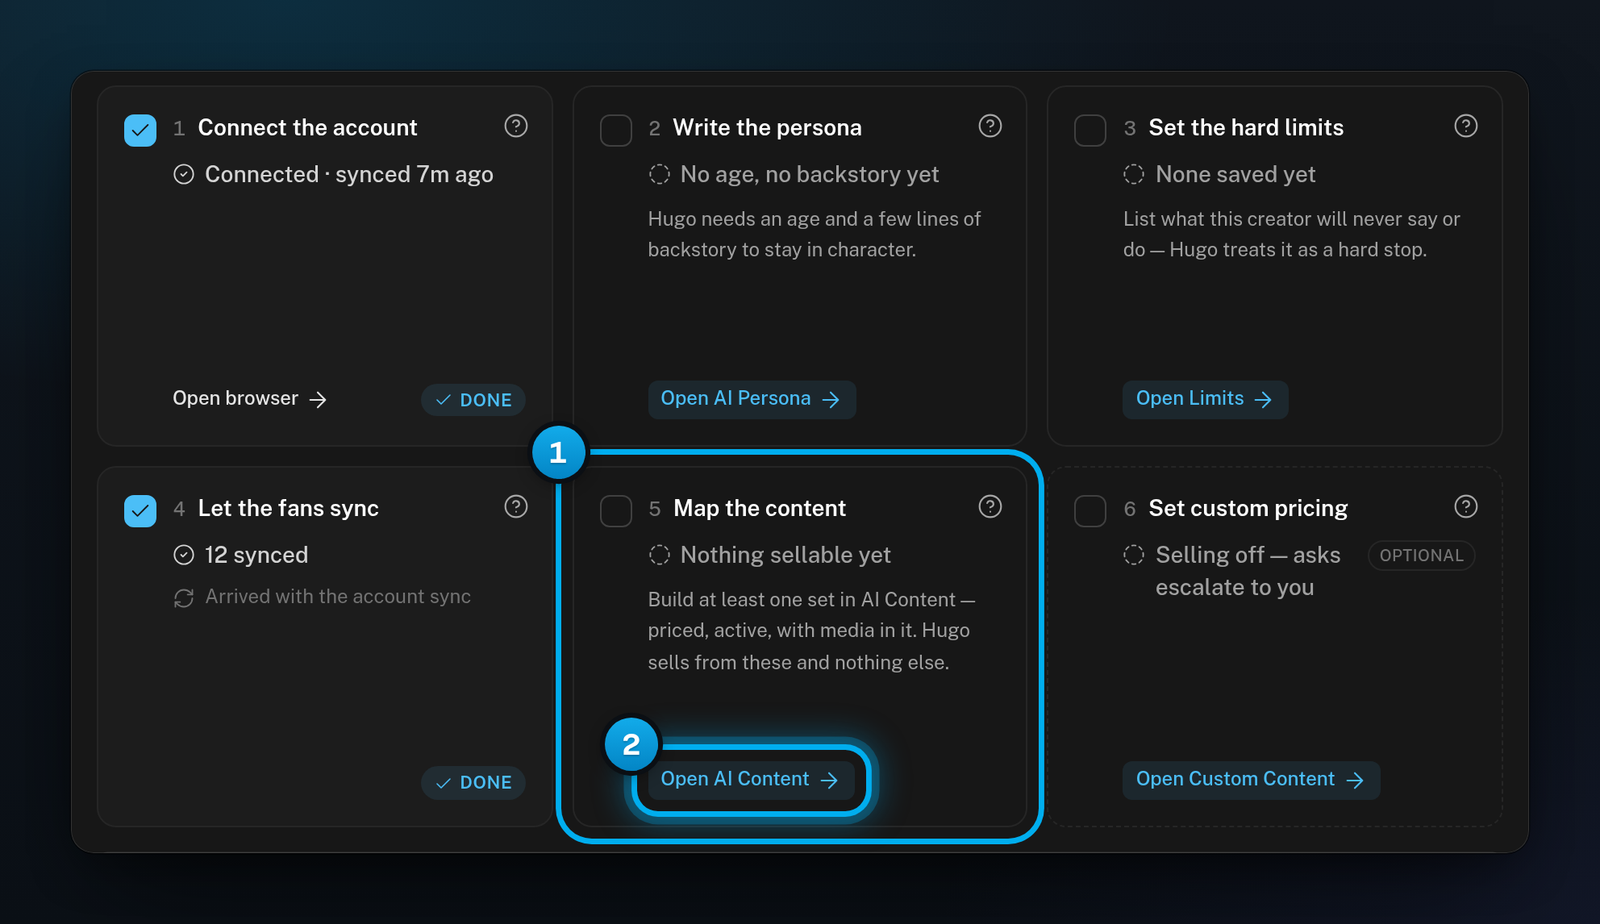Click the Open AI Persona button
The image size is (1600, 924).
[x=752, y=399]
